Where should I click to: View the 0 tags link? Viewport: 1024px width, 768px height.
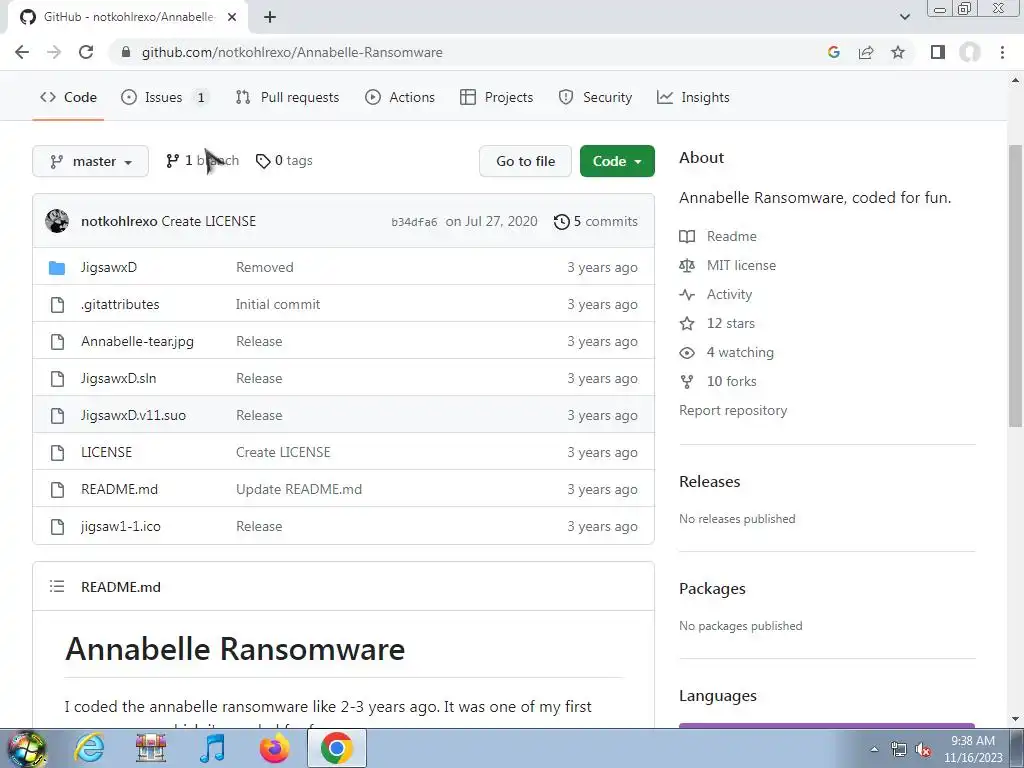284,161
